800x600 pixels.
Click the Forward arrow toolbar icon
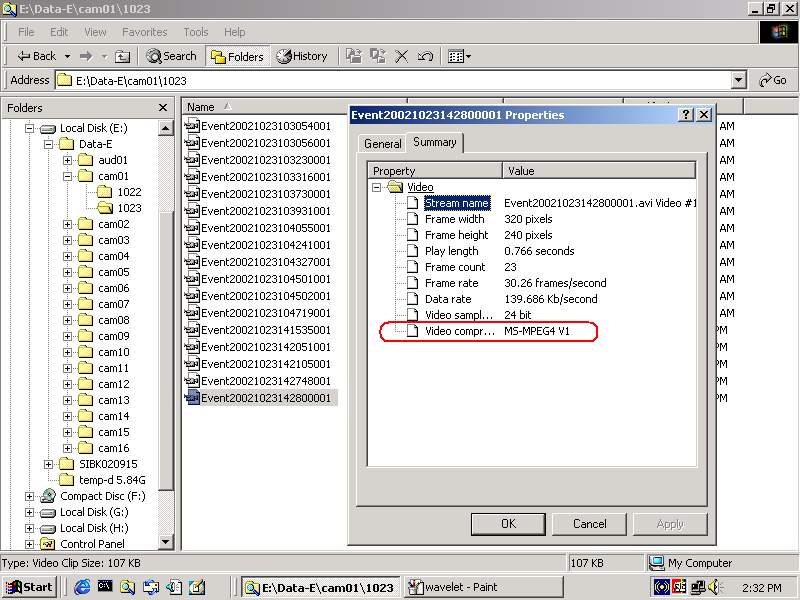point(86,56)
